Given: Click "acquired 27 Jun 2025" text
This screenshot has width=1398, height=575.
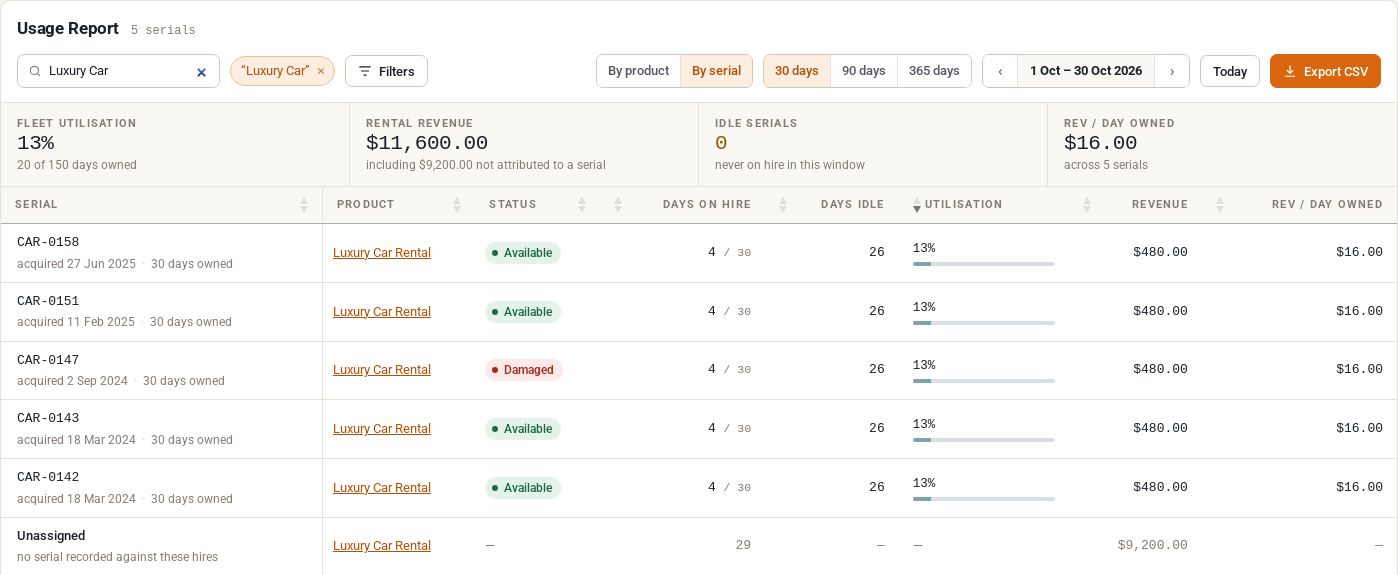Looking at the screenshot, I should coord(76,264).
